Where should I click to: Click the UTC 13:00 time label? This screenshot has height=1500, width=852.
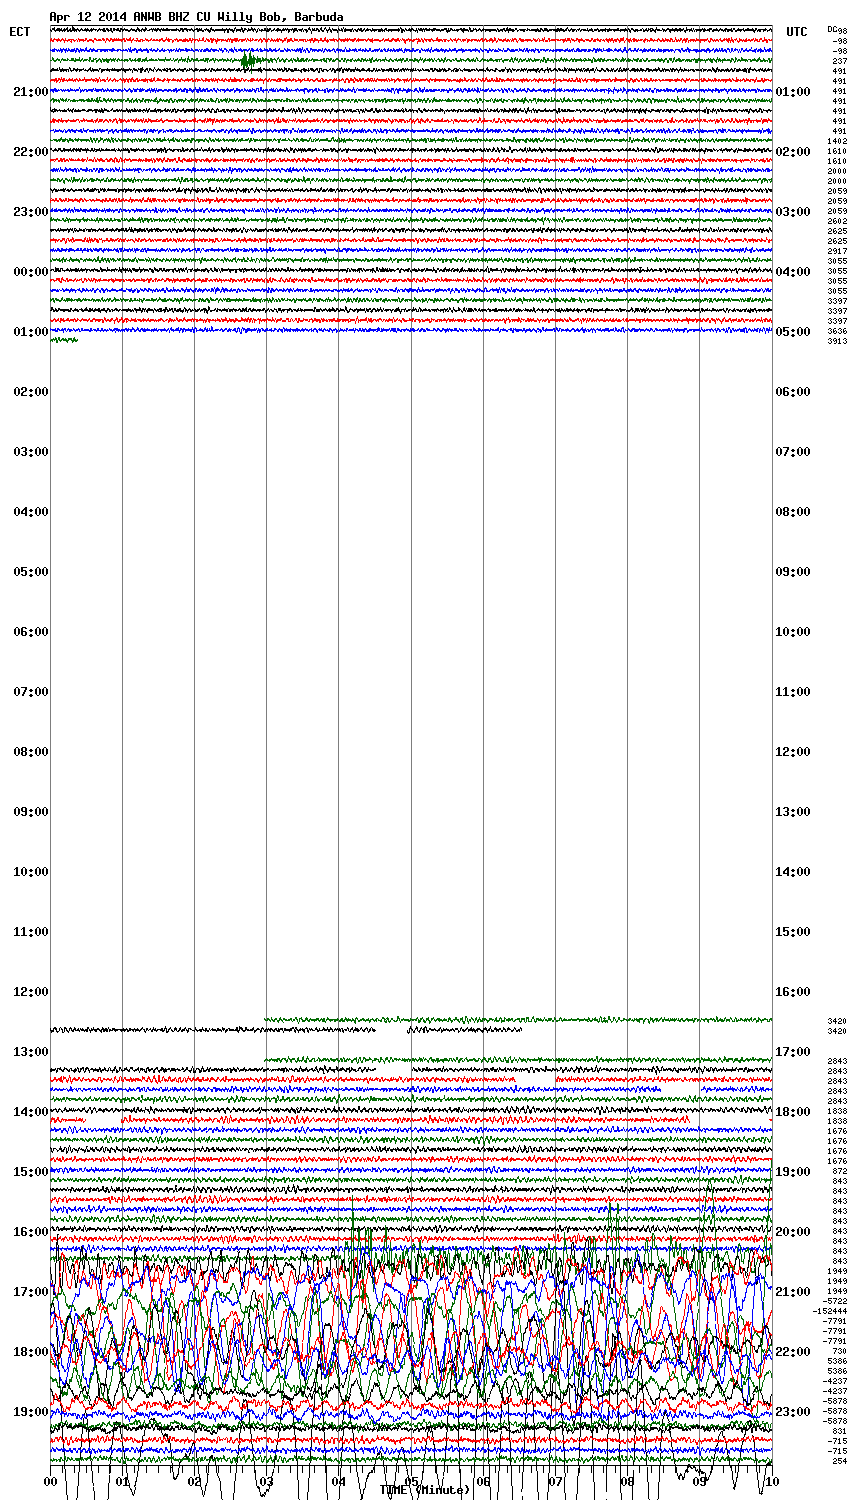(x=793, y=812)
